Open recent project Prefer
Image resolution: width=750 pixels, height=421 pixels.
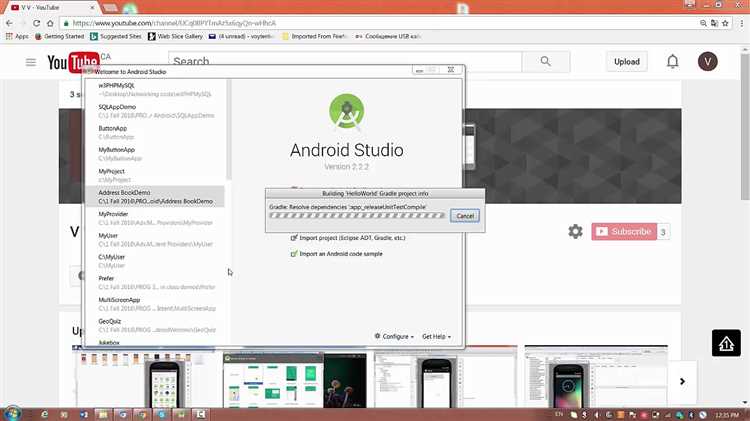coord(154,282)
